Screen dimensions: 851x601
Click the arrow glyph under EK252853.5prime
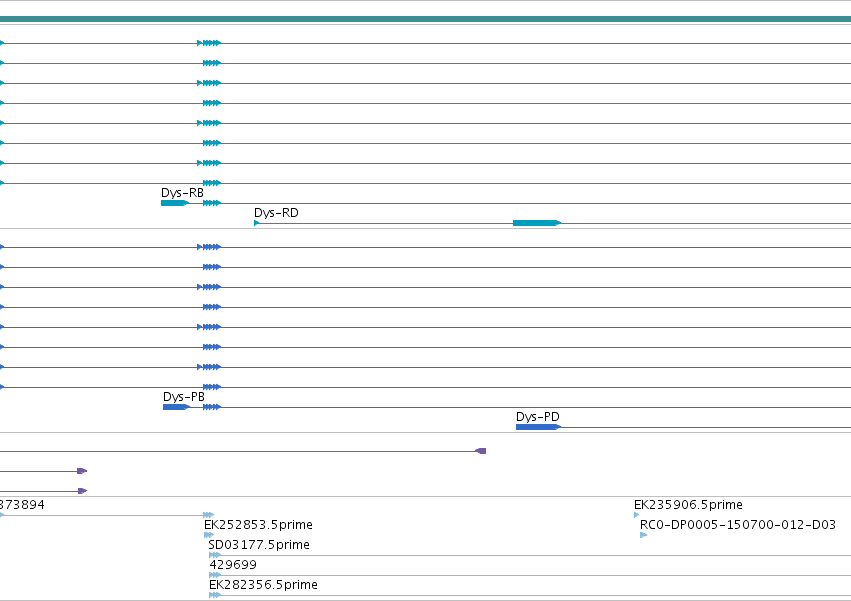pos(209,535)
